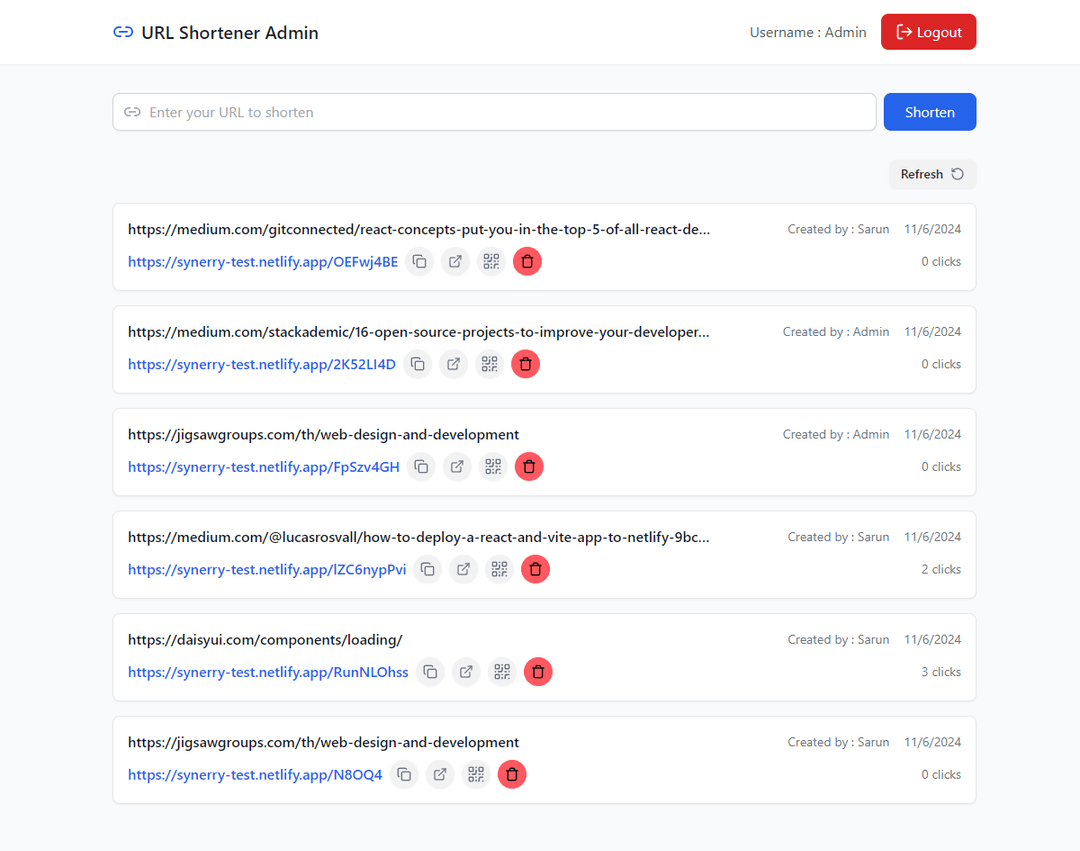The height and width of the screenshot is (851, 1080).
Task: Open the RunNLOhss link externally
Action: click(466, 672)
